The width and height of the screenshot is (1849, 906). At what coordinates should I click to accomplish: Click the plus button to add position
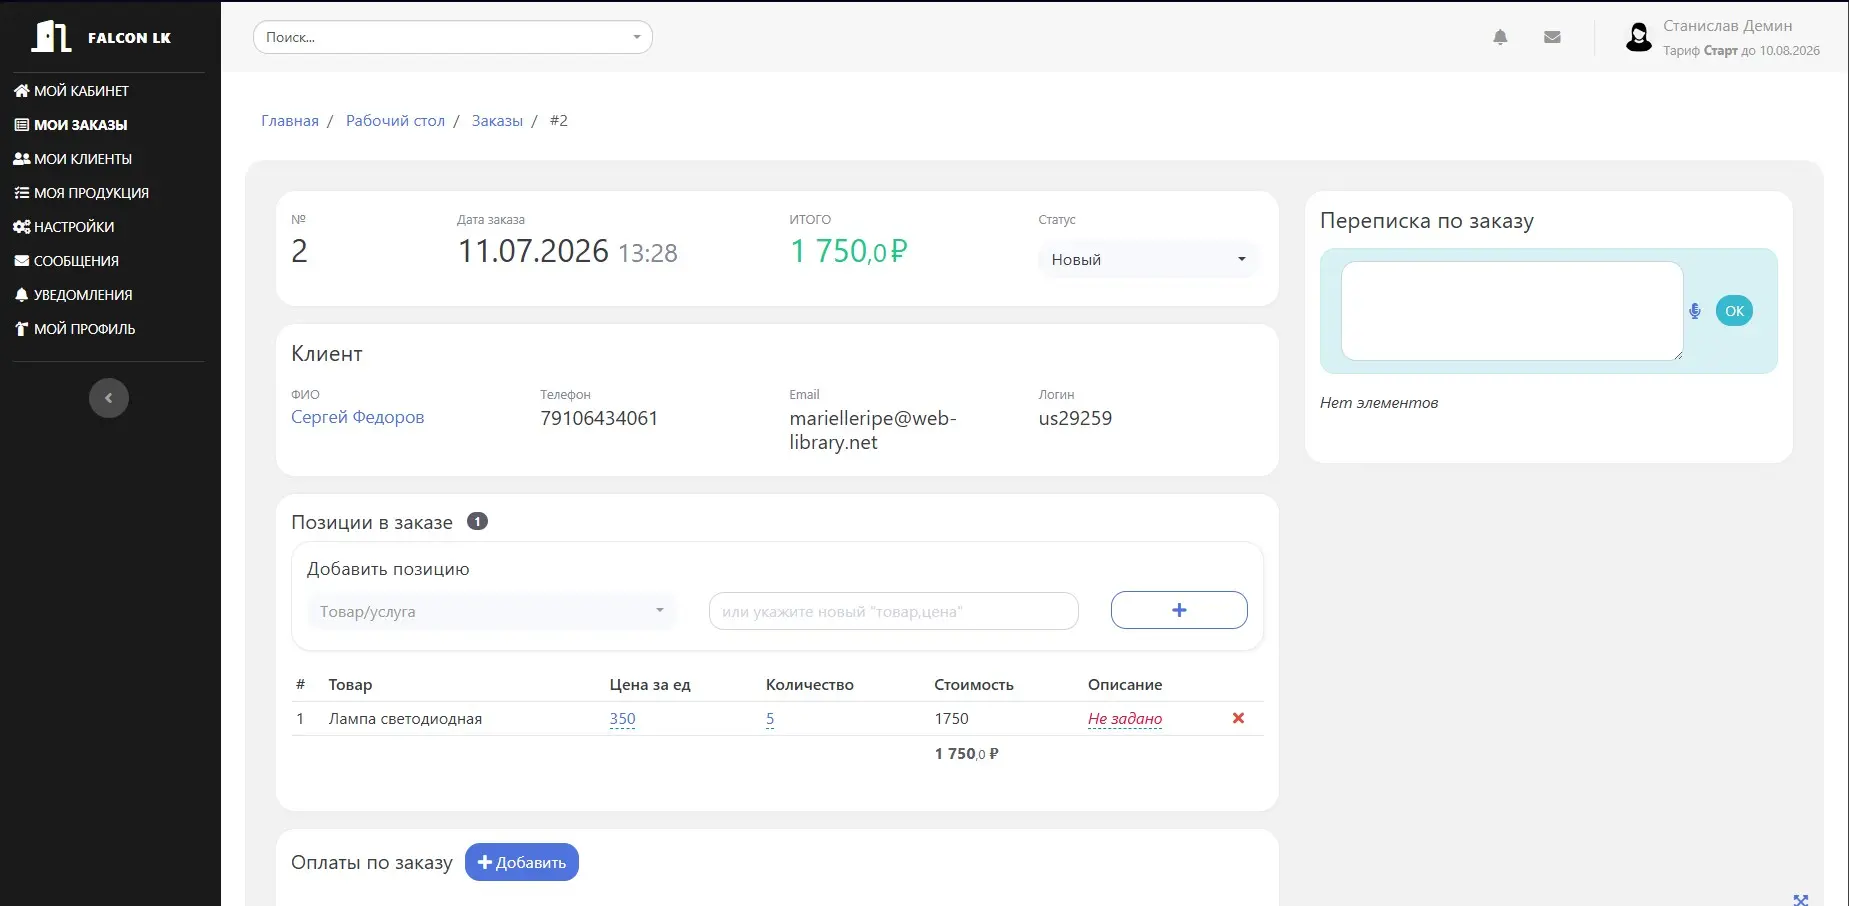(1179, 610)
